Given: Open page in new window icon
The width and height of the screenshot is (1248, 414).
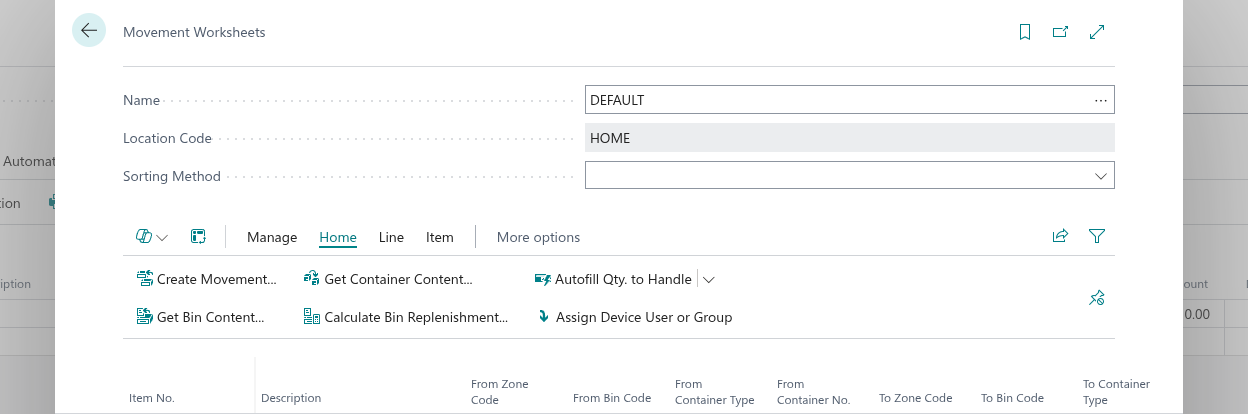Looking at the screenshot, I should [x=1060, y=32].
